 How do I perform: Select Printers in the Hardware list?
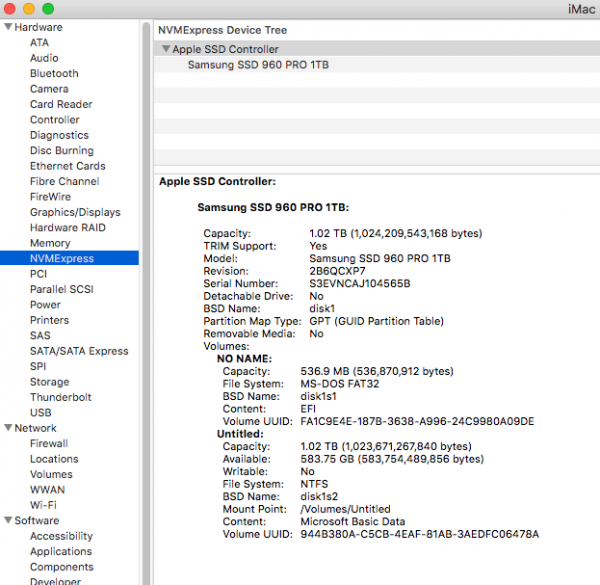[x=49, y=320]
